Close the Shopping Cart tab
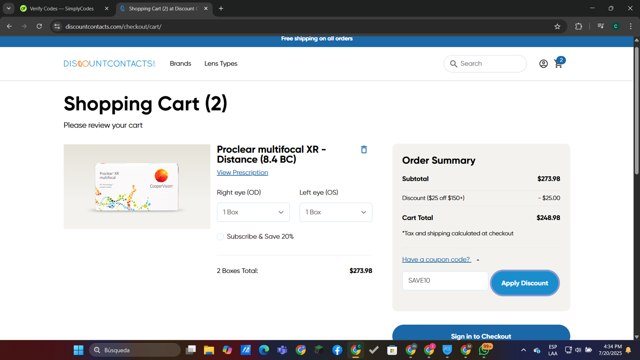This screenshot has height=360, width=640. click(206, 9)
